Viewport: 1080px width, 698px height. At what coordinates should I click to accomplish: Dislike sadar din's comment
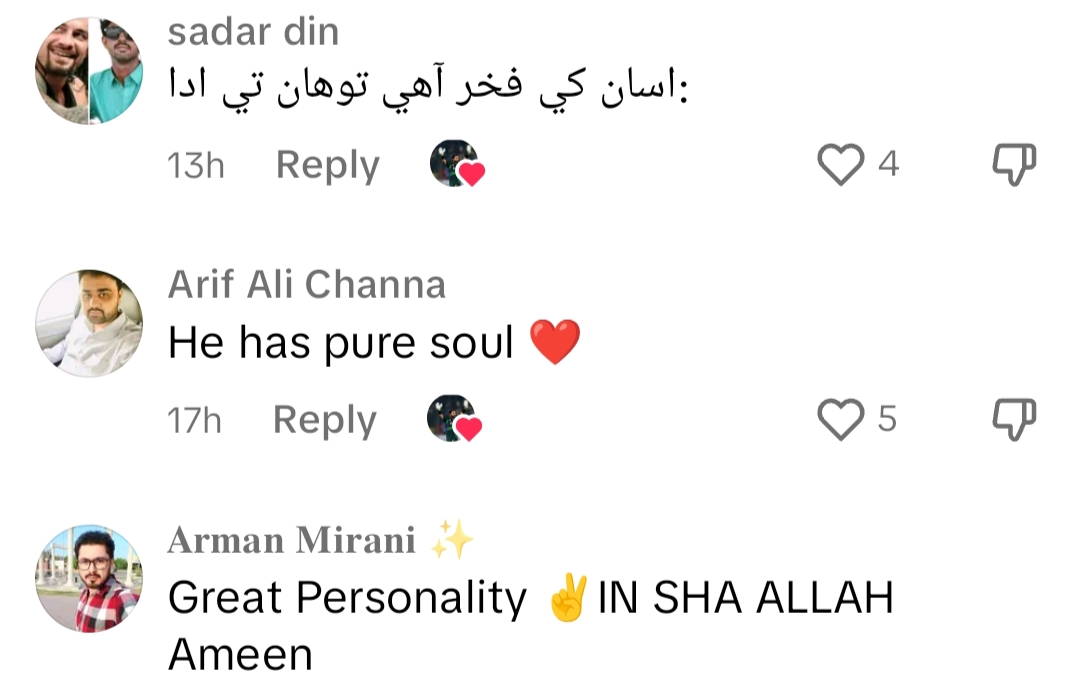[1013, 164]
